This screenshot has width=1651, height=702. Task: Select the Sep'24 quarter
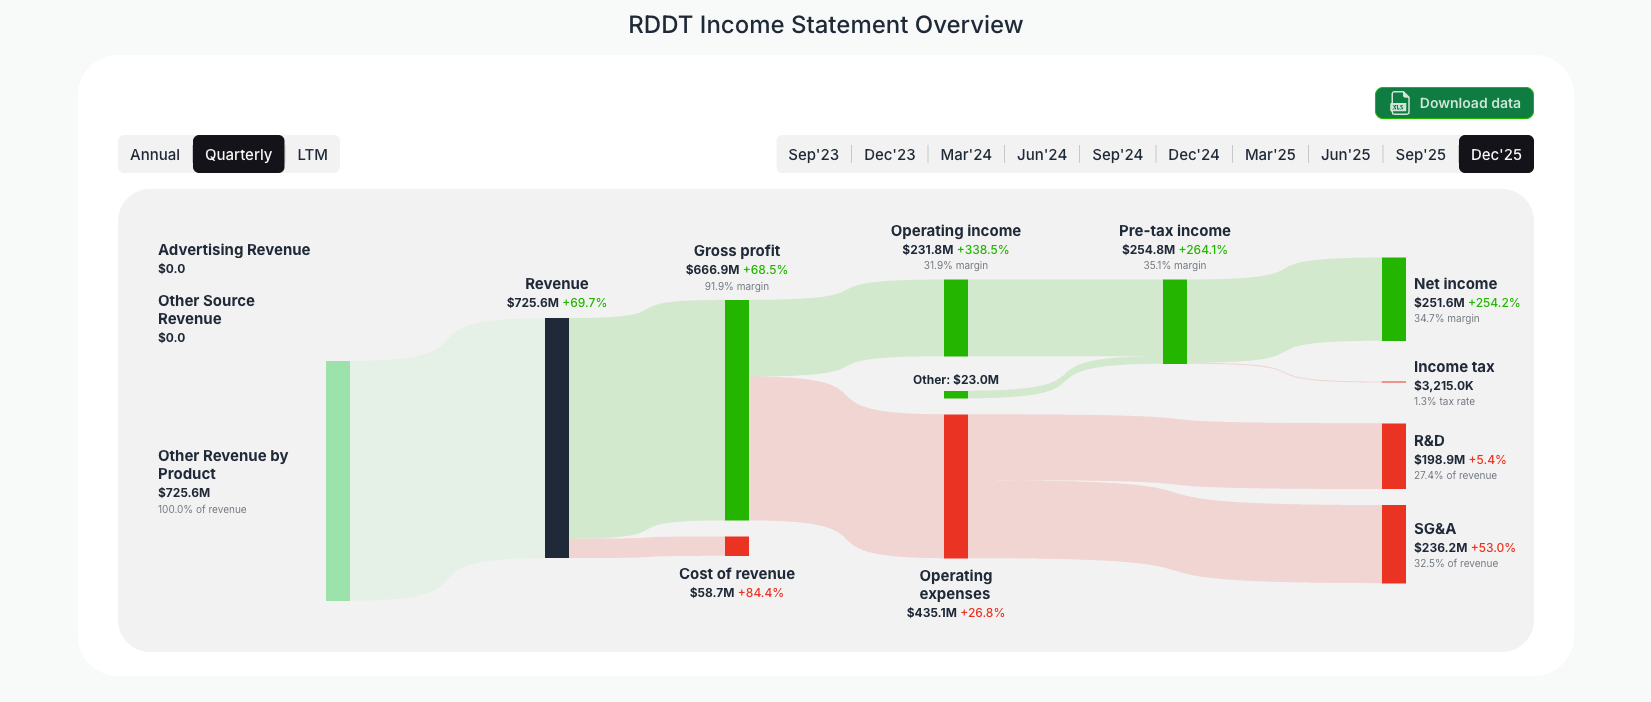(x=1117, y=154)
